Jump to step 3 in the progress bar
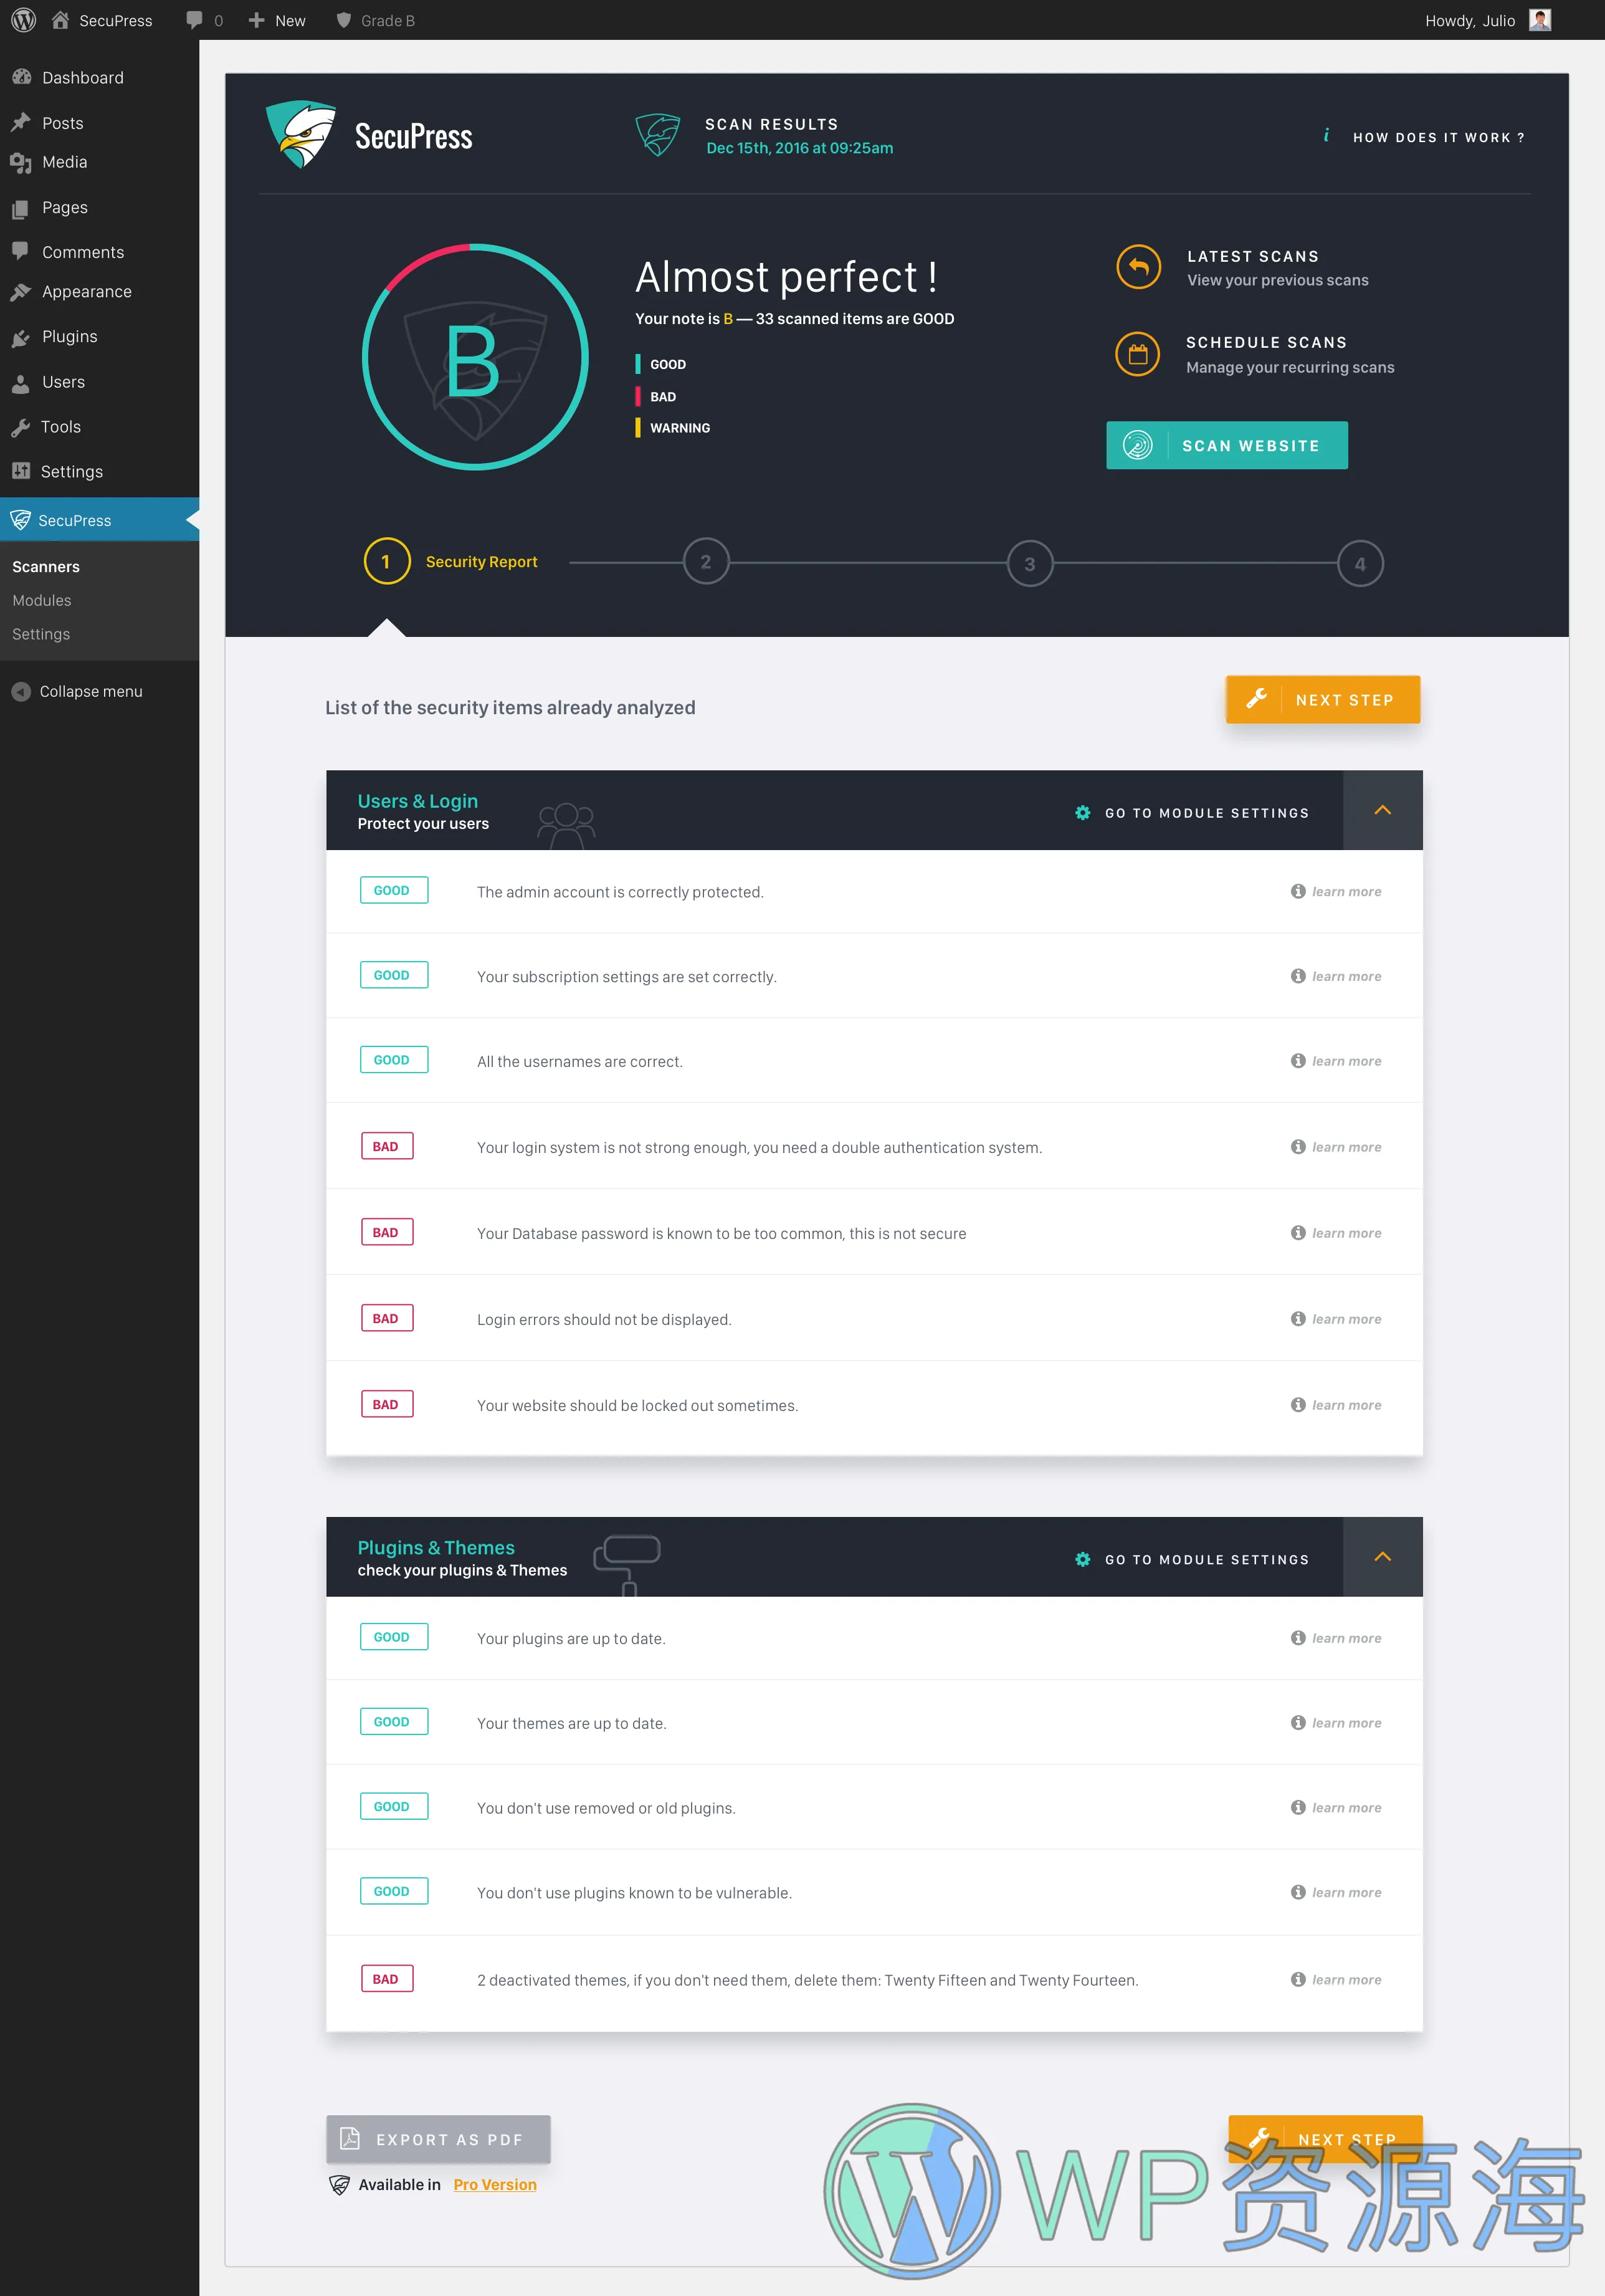The width and height of the screenshot is (1605, 2296). coord(1030,564)
